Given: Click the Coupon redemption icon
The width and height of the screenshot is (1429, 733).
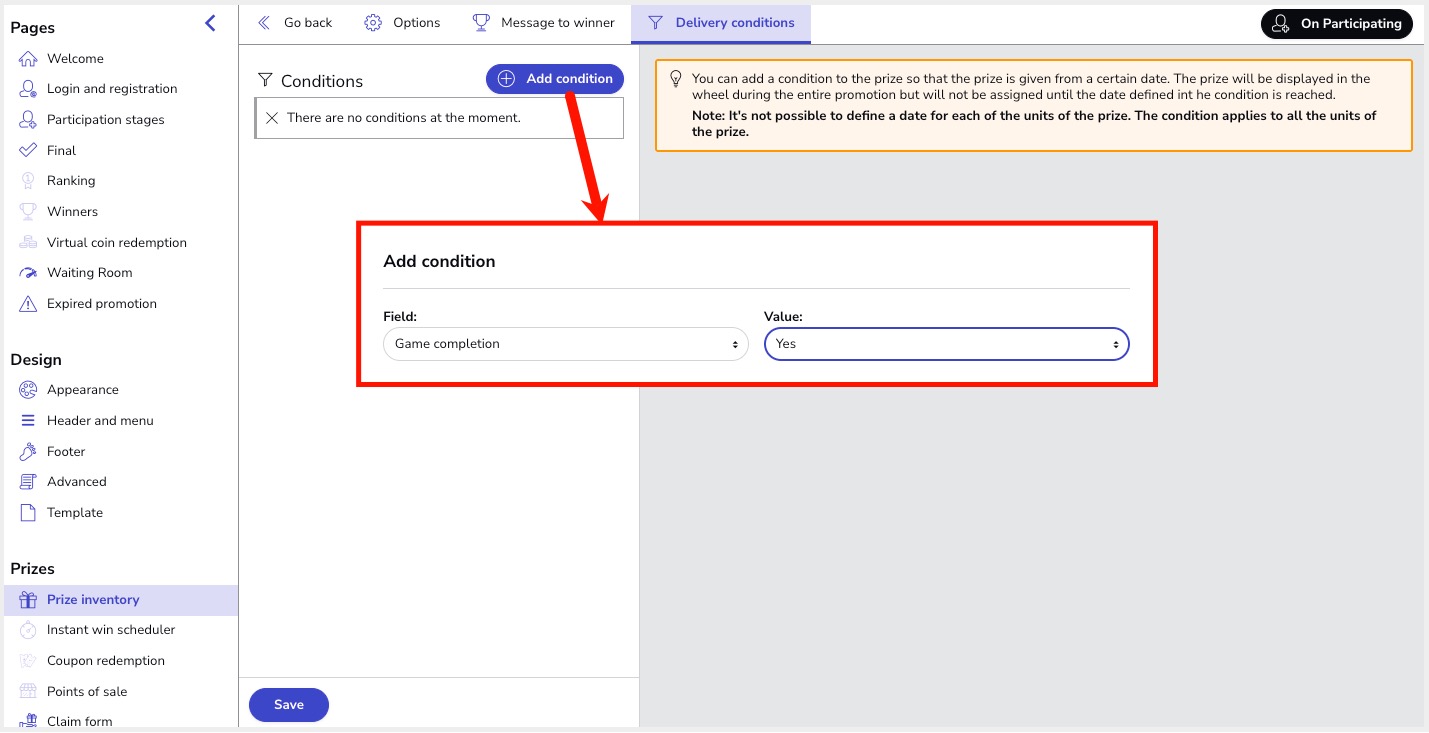Looking at the screenshot, I should tap(28, 661).
